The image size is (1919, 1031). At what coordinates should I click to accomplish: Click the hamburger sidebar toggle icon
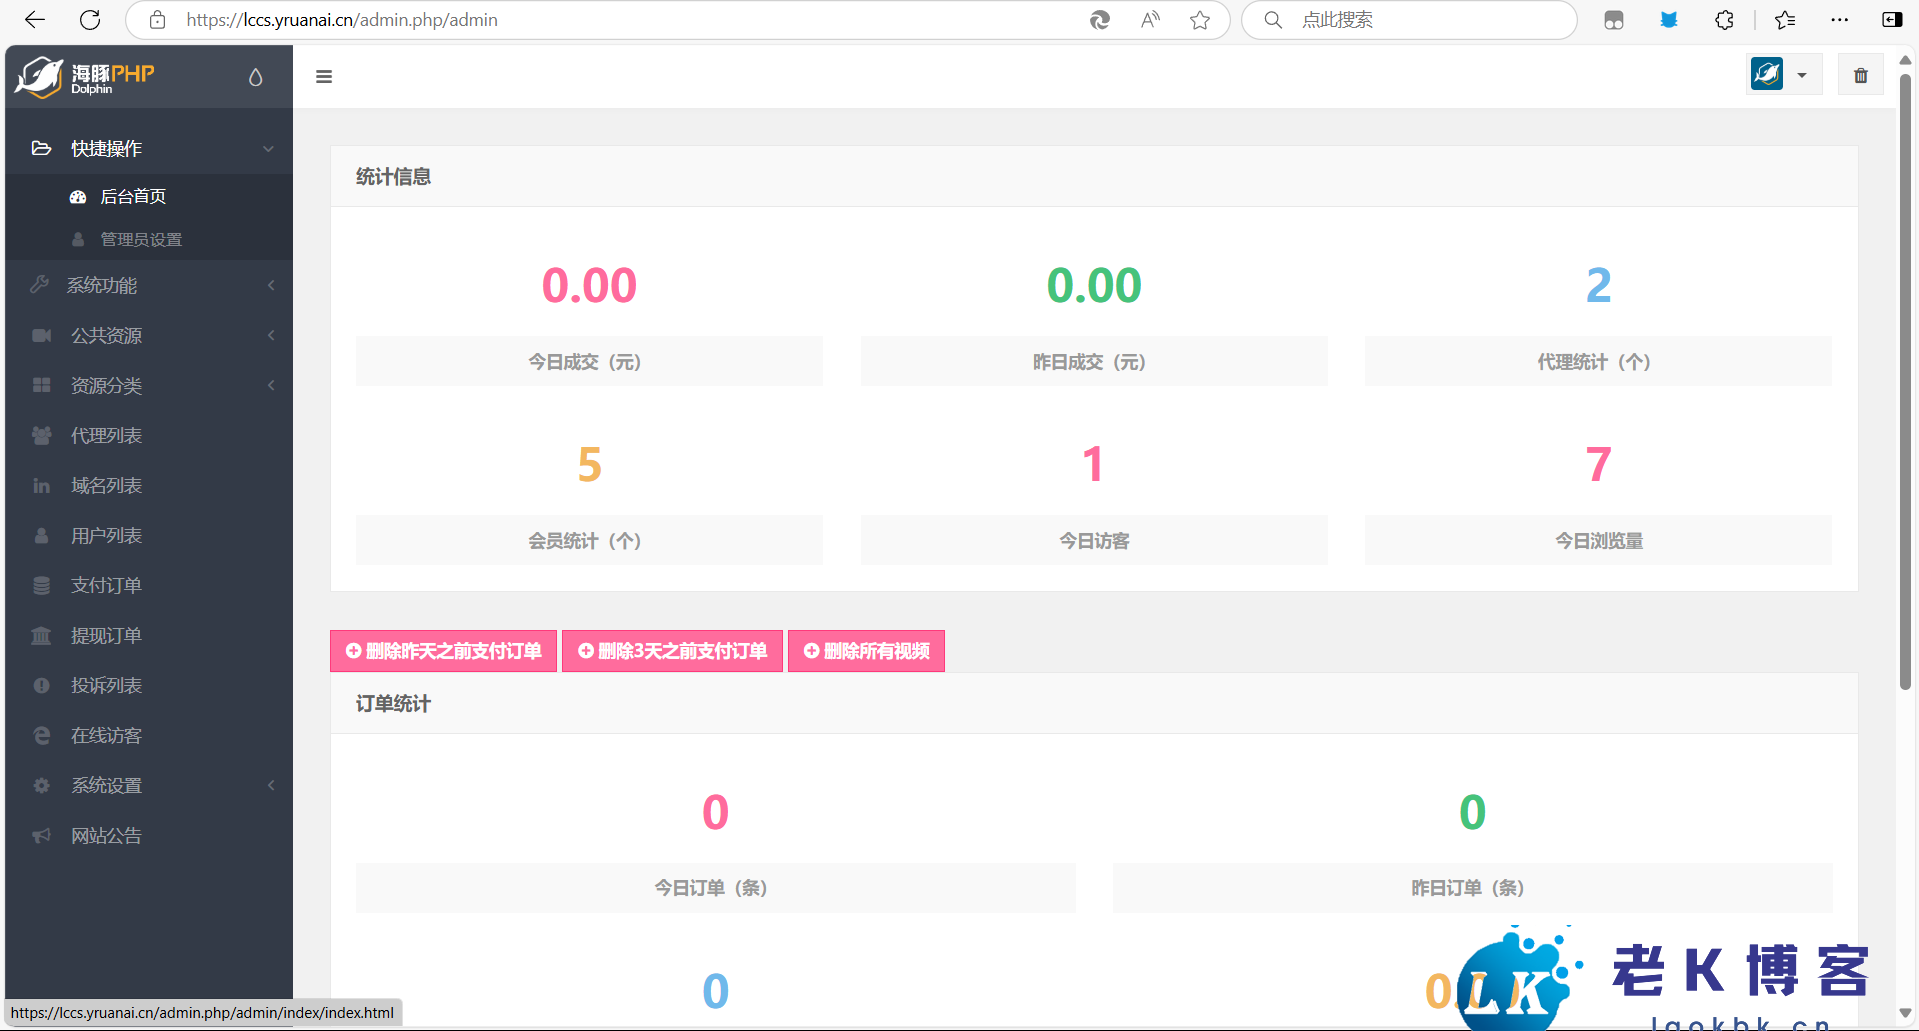click(x=323, y=77)
